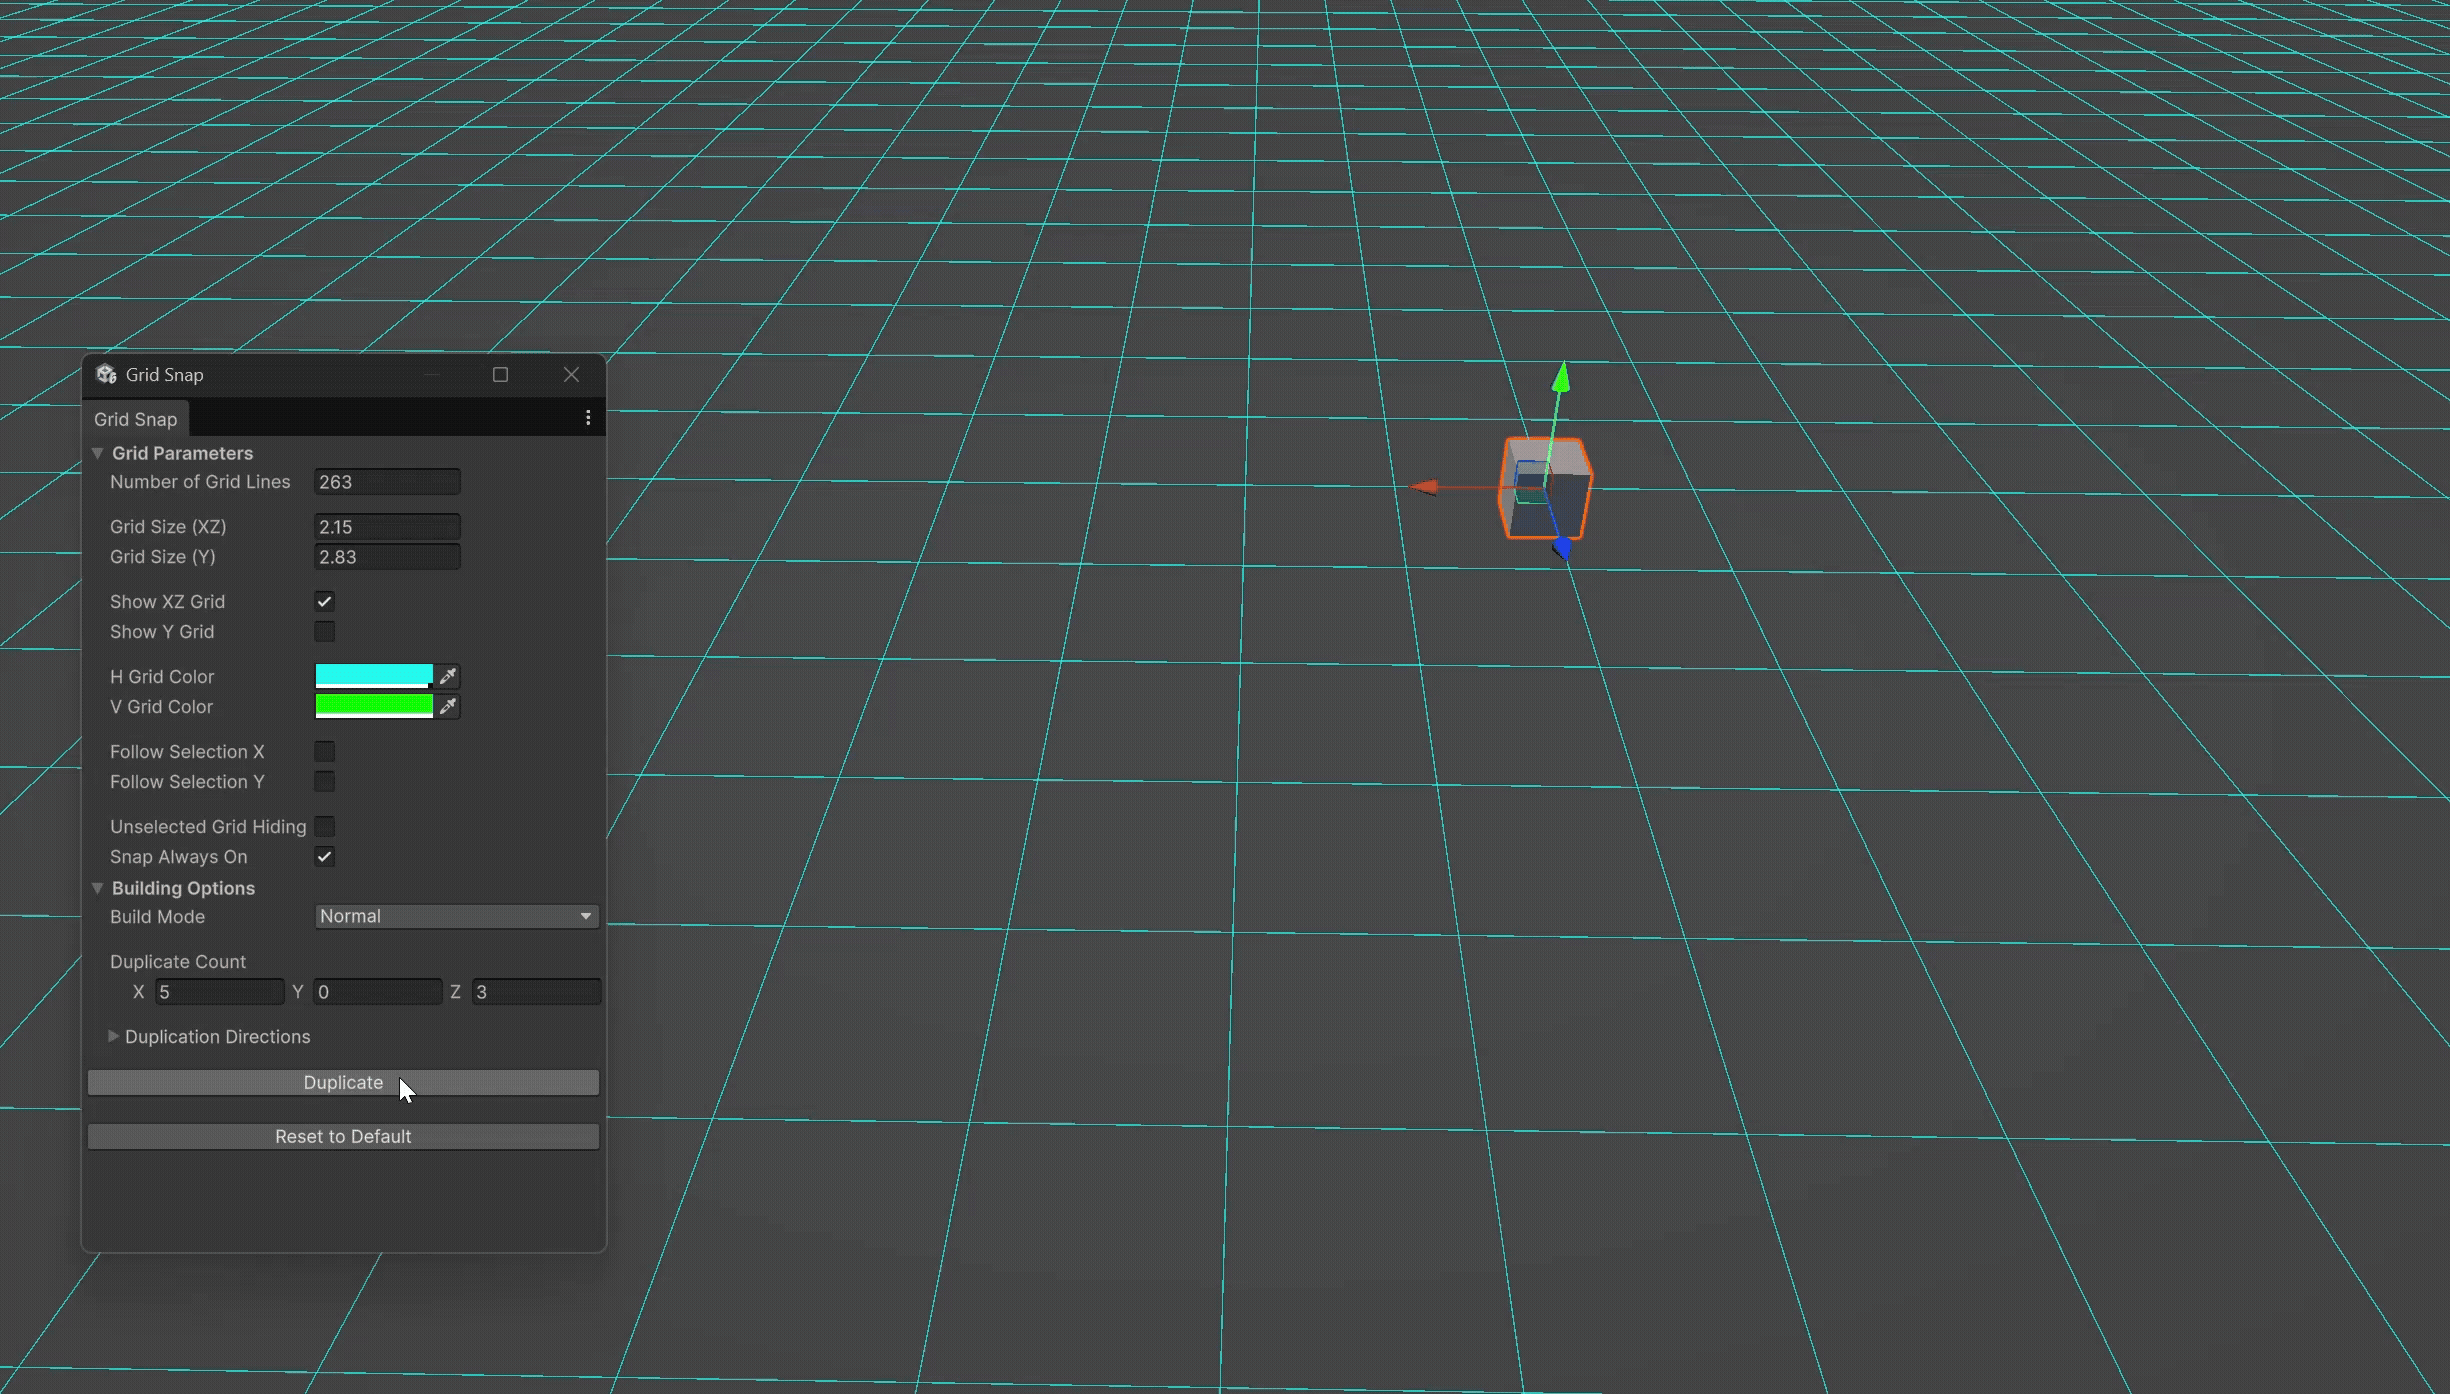Open the cyan H Grid Color swatch
Screen dimensions: 2450x1394
pyautogui.click(x=374, y=676)
